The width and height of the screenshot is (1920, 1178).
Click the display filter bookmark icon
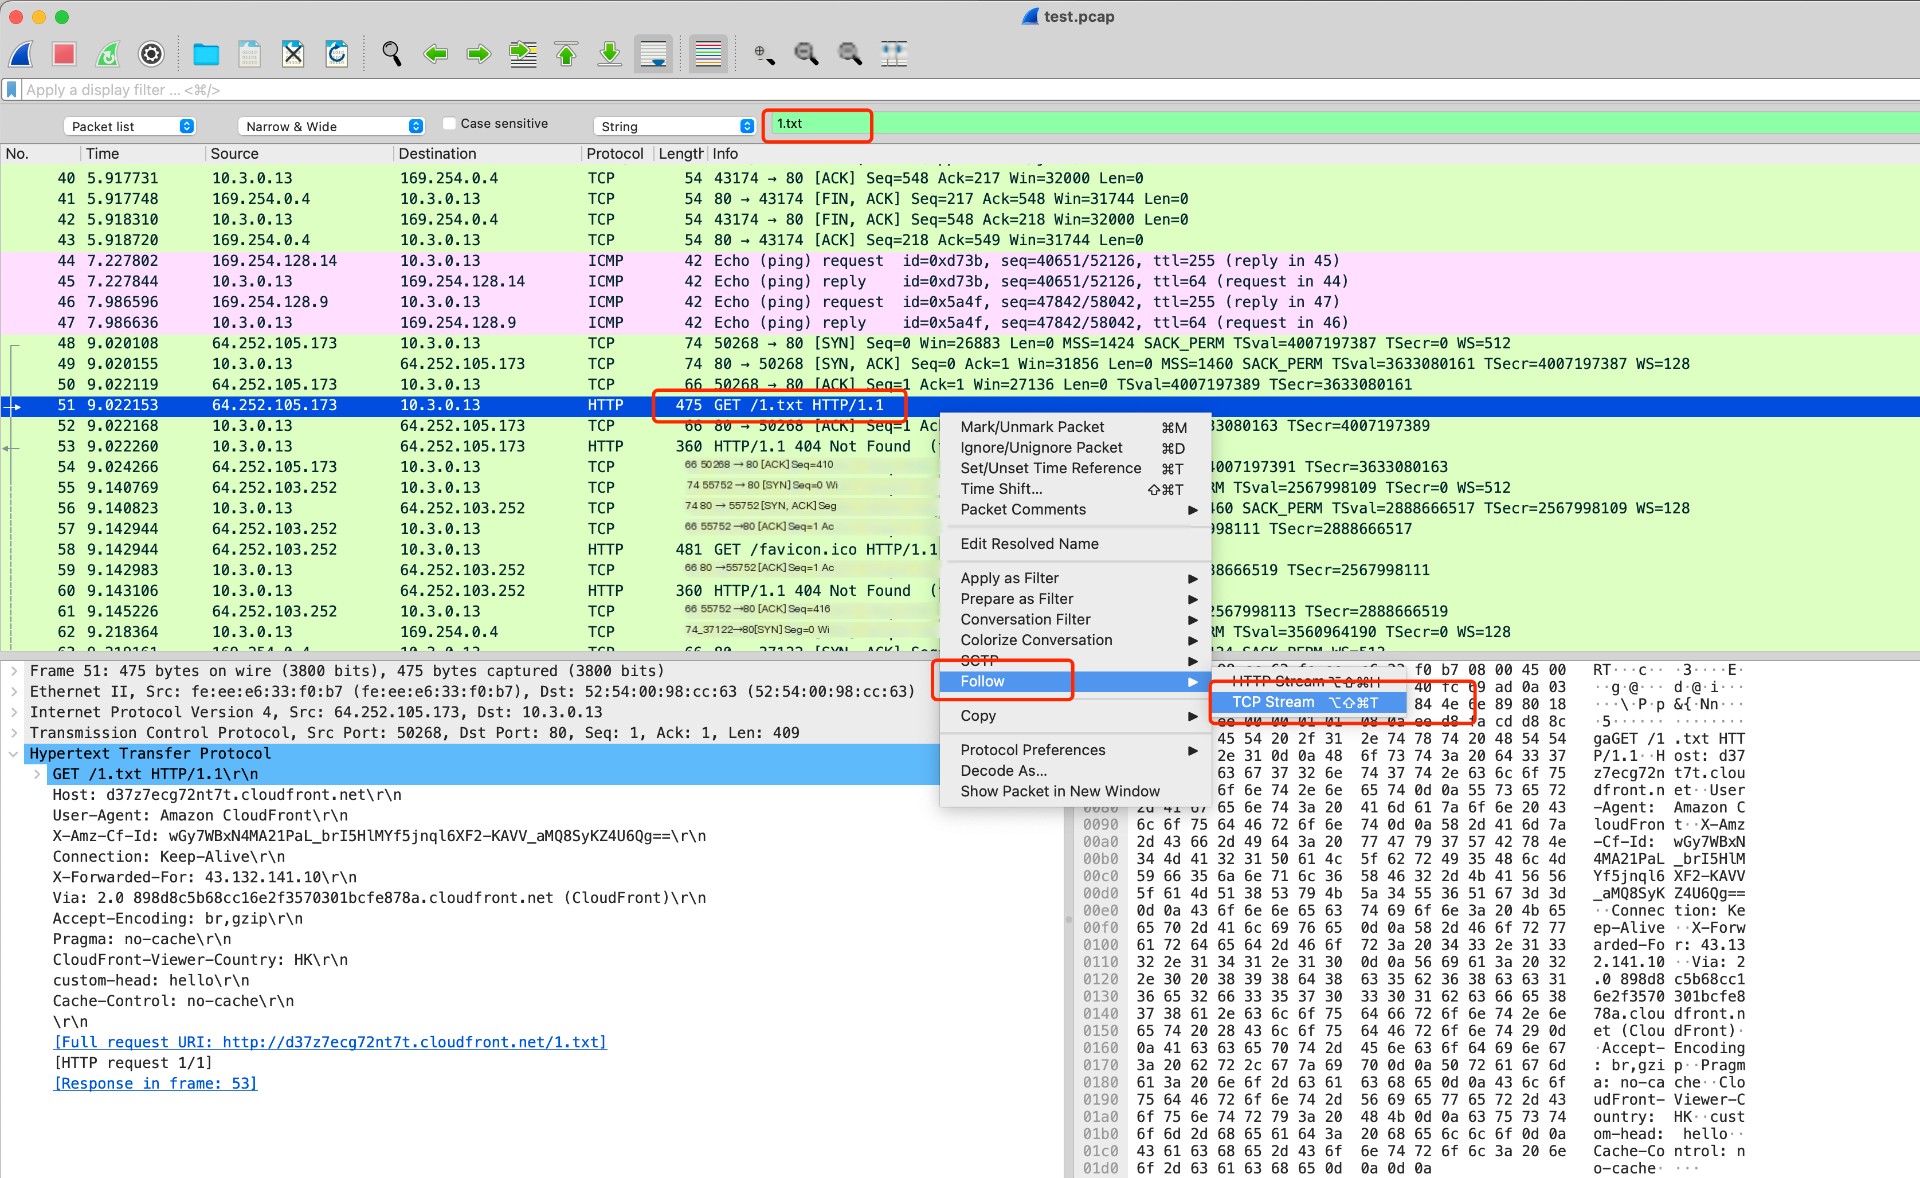tap(12, 90)
